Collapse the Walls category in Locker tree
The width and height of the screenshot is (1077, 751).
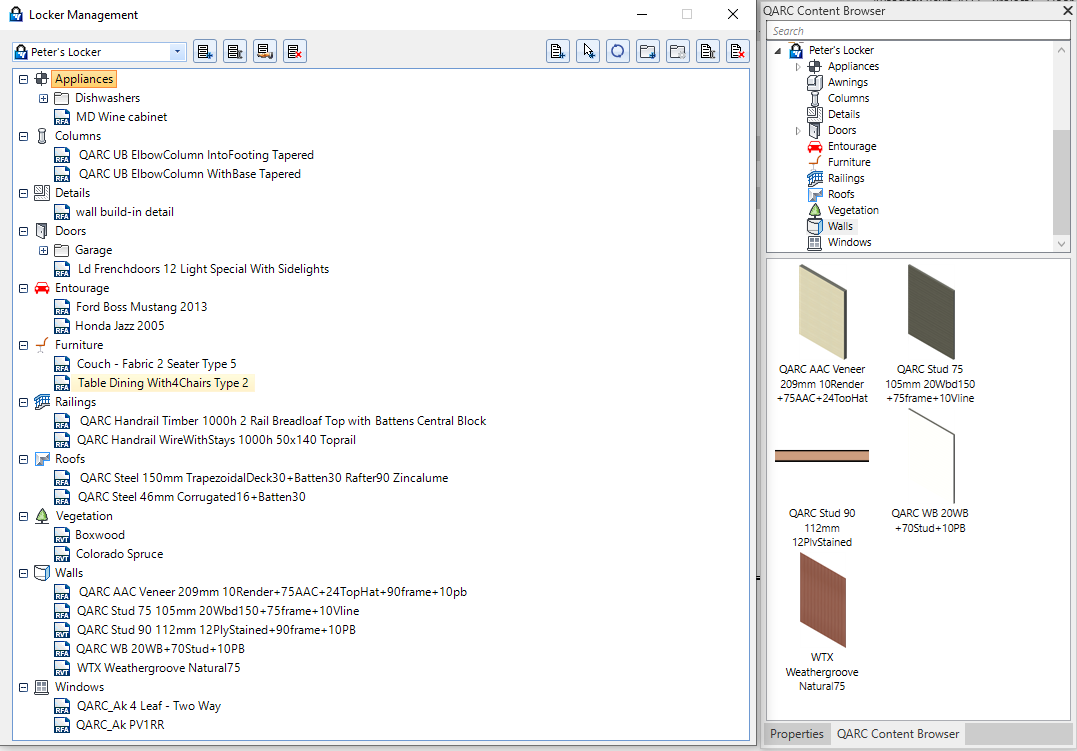click(24, 573)
